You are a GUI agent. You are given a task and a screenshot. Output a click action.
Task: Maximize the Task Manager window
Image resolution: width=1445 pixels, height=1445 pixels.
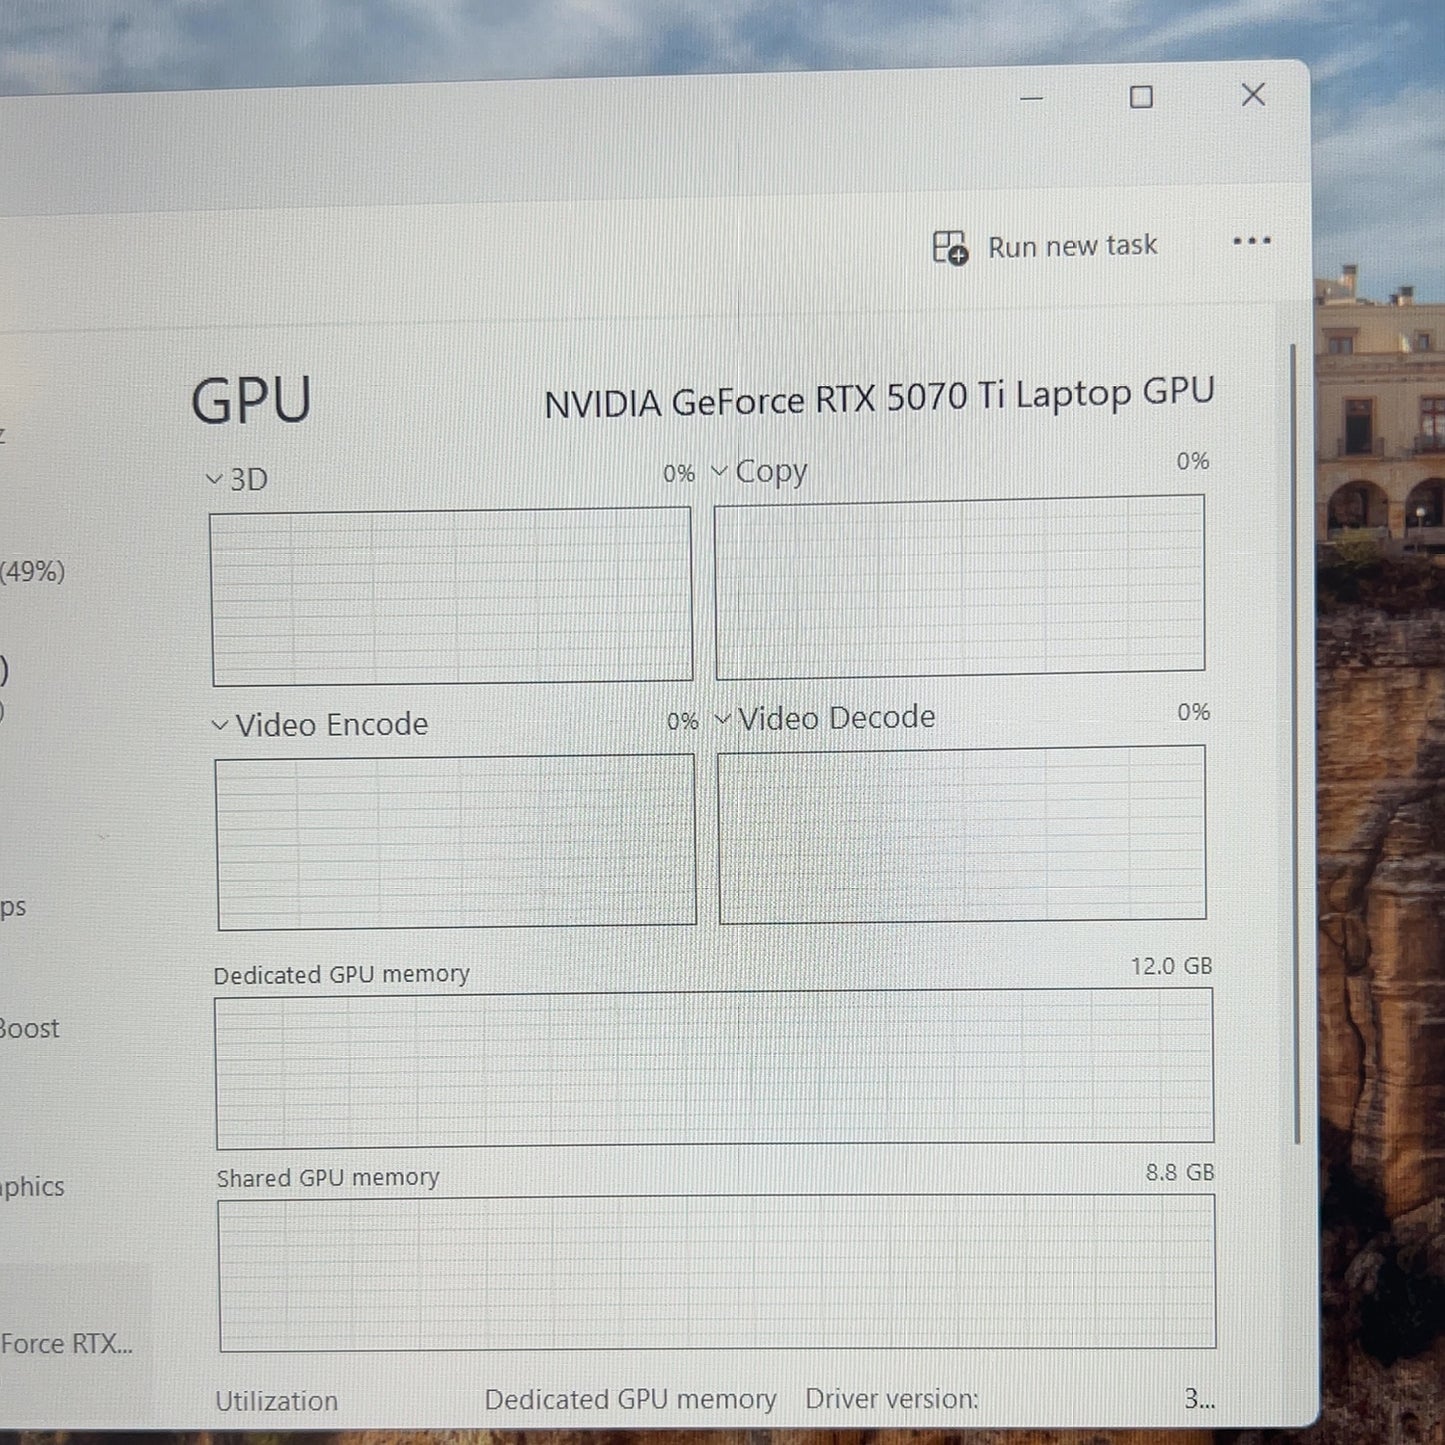pyautogui.click(x=1141, y=97)
